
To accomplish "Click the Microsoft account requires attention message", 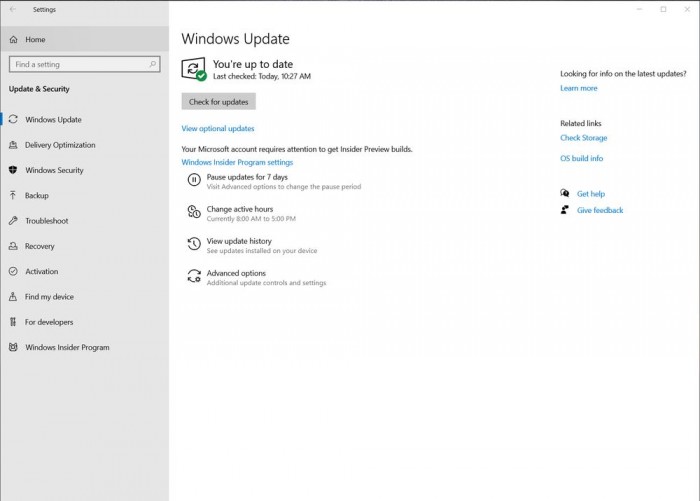I will [297, 149].
